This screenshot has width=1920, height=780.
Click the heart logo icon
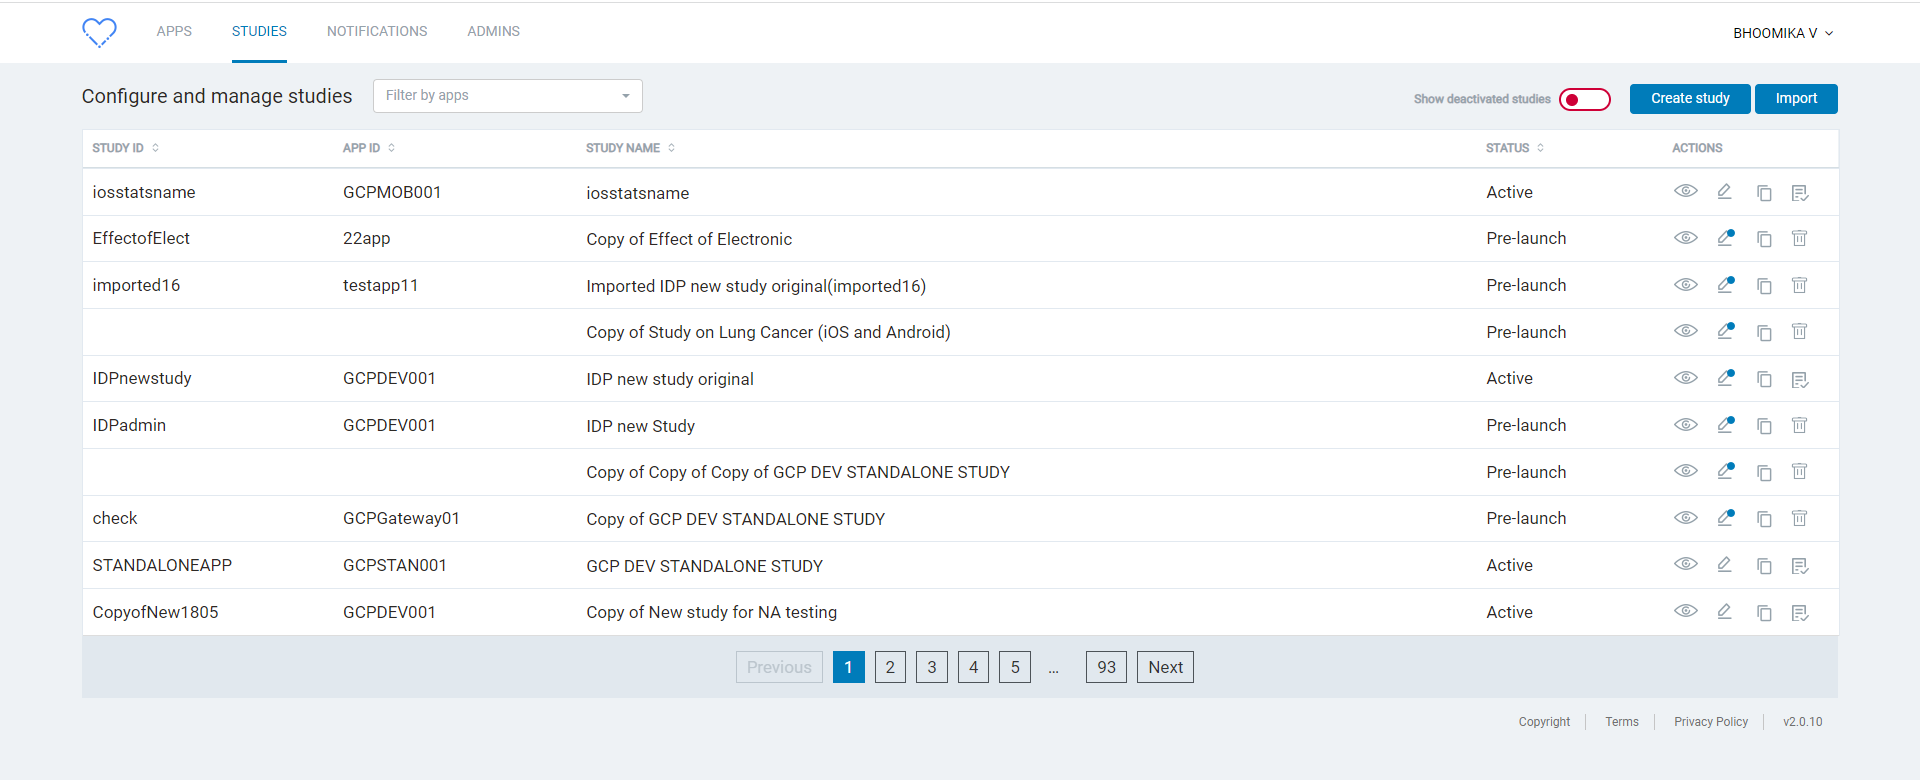(x=99, y=32)
